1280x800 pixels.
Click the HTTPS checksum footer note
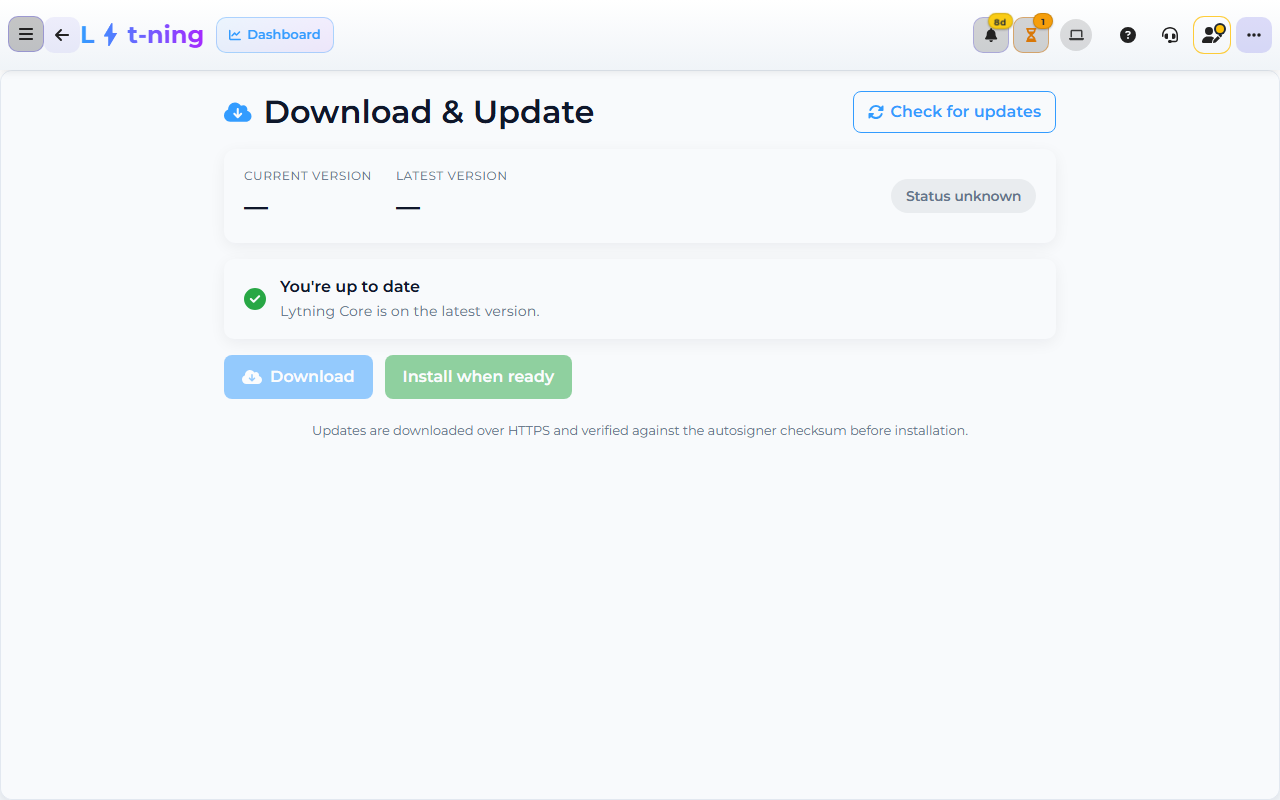pyautogui.click(x=640, y=431)
